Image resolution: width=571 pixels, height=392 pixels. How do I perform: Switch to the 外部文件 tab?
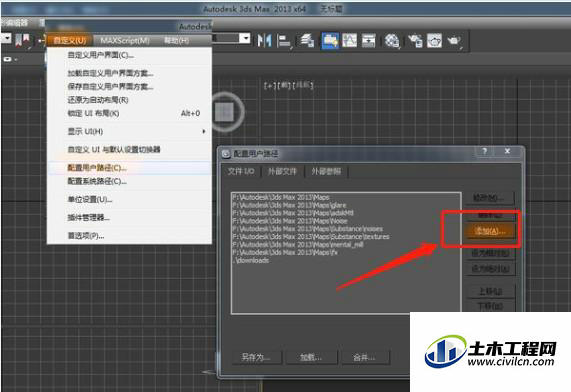click(282, 171)
